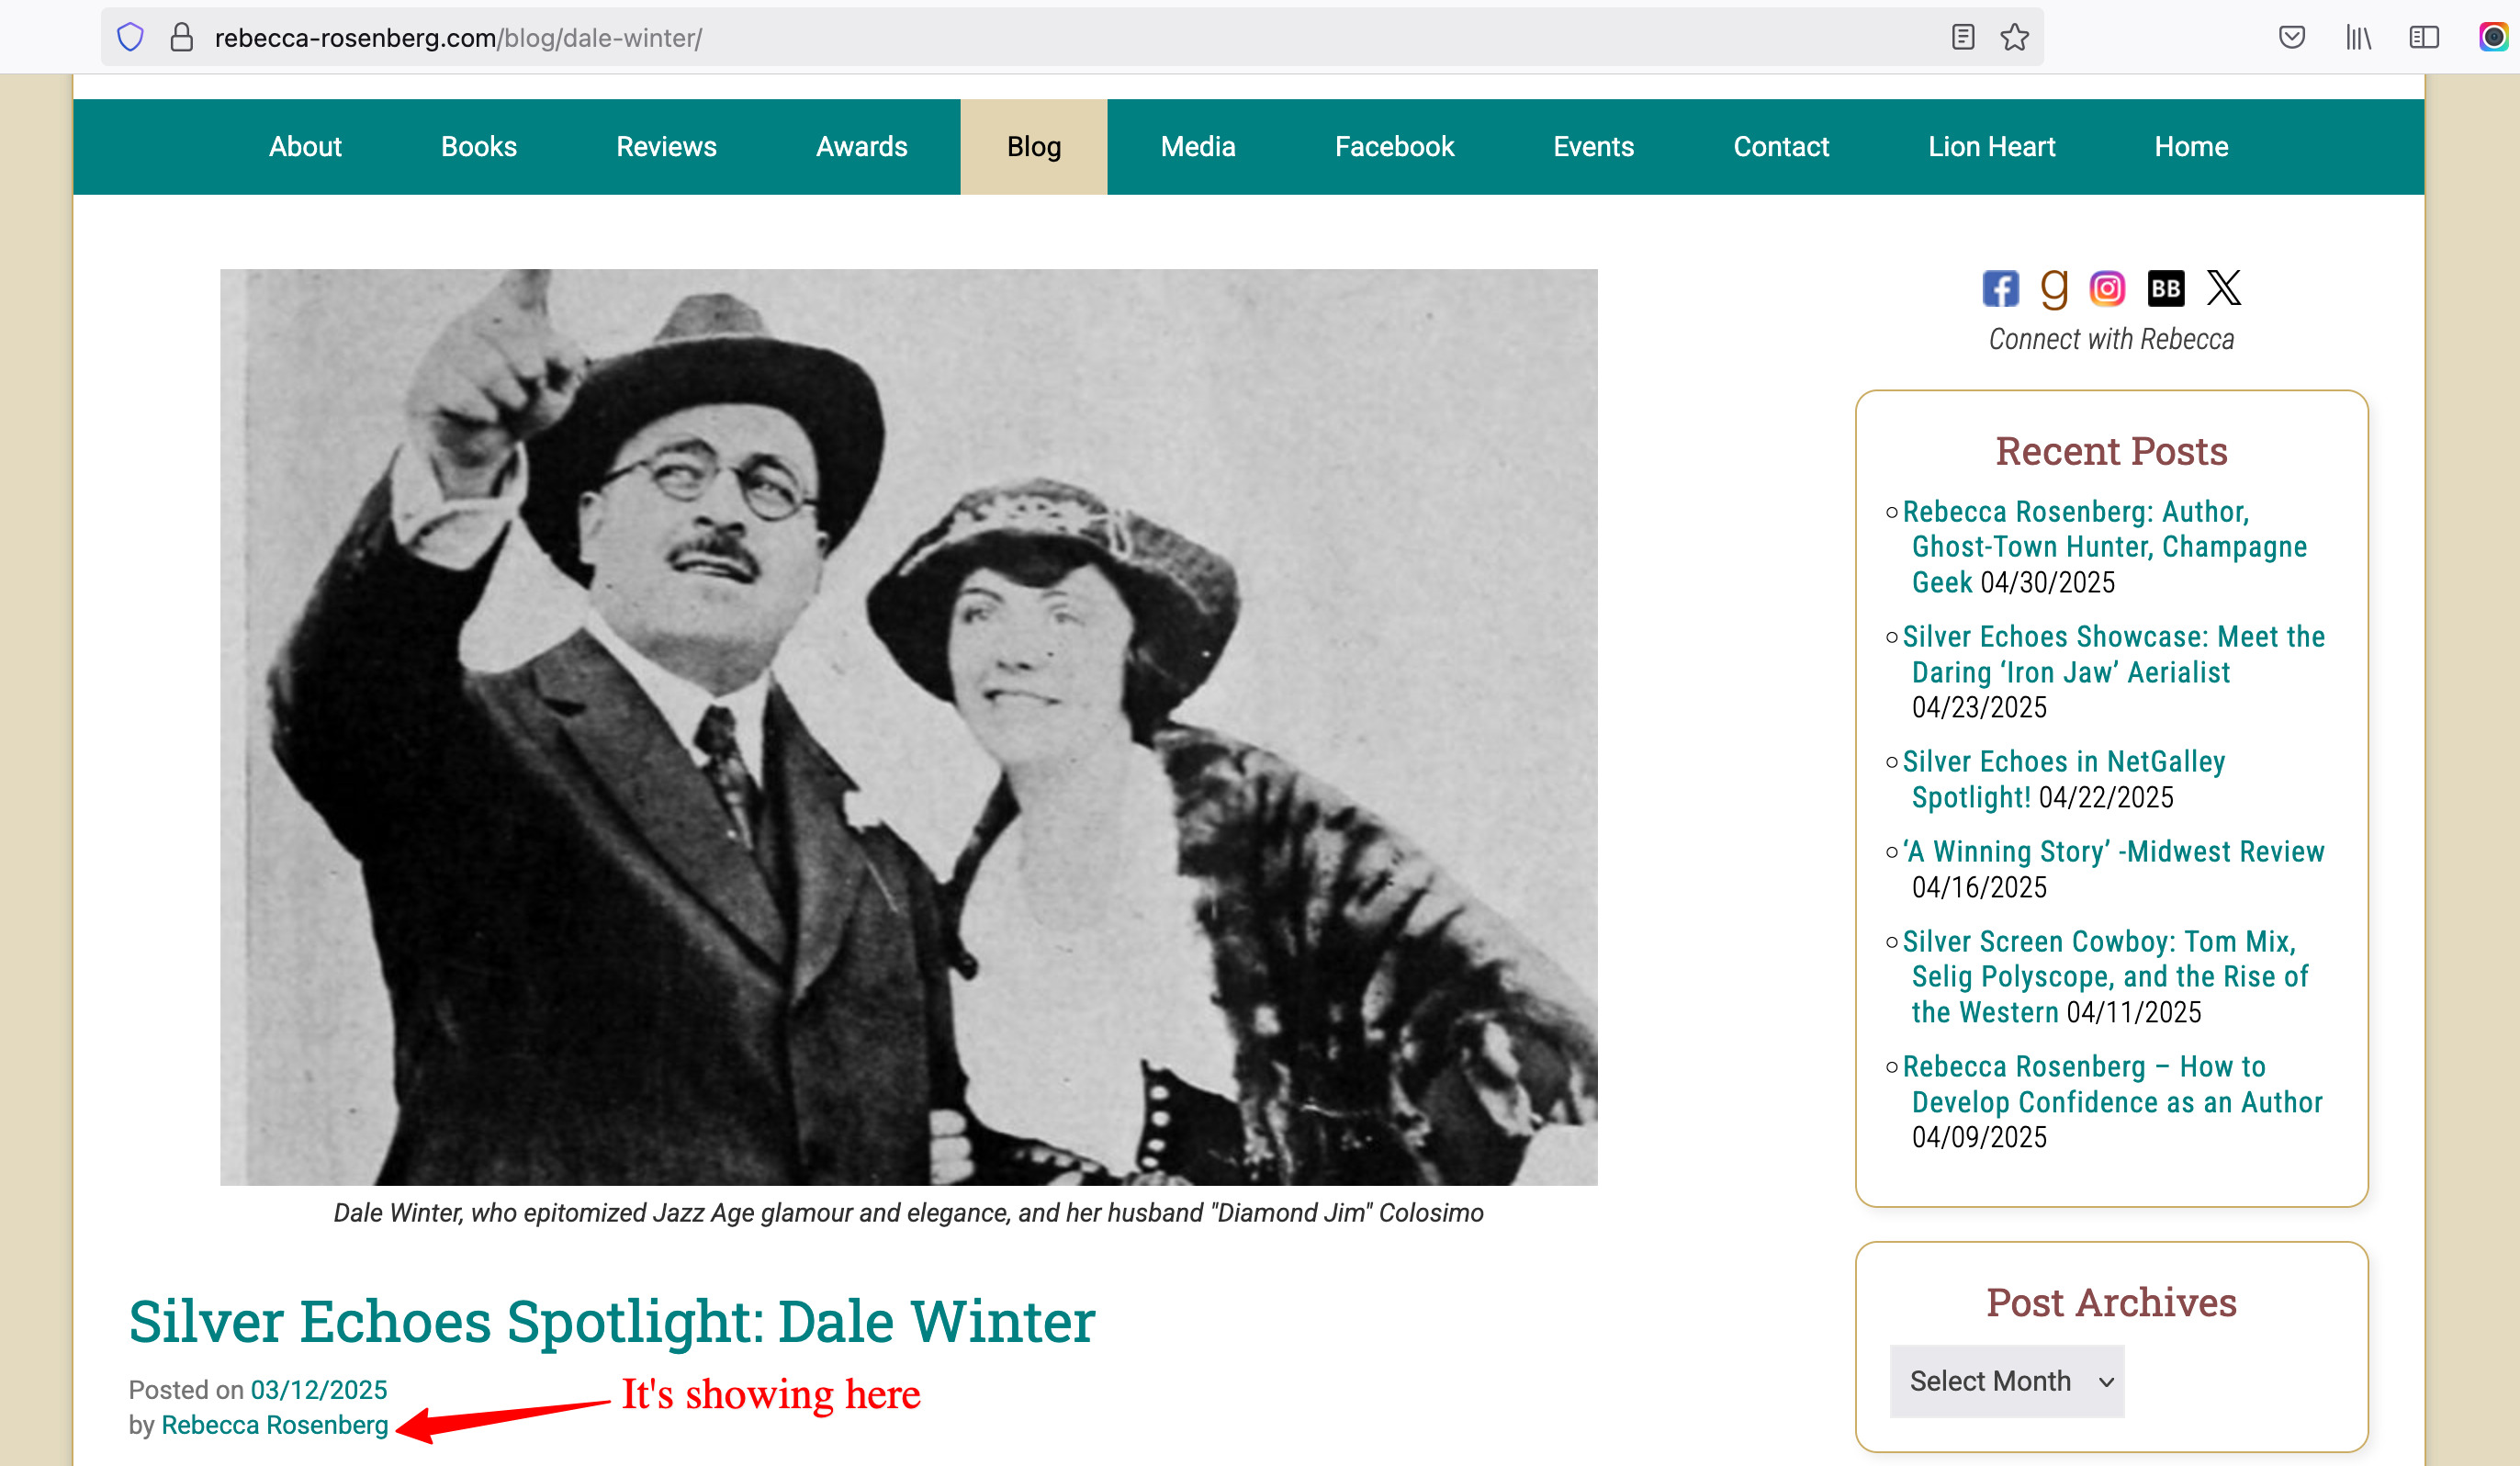
Task: Open the library bookshelf icon
Action: point(2358,38)
